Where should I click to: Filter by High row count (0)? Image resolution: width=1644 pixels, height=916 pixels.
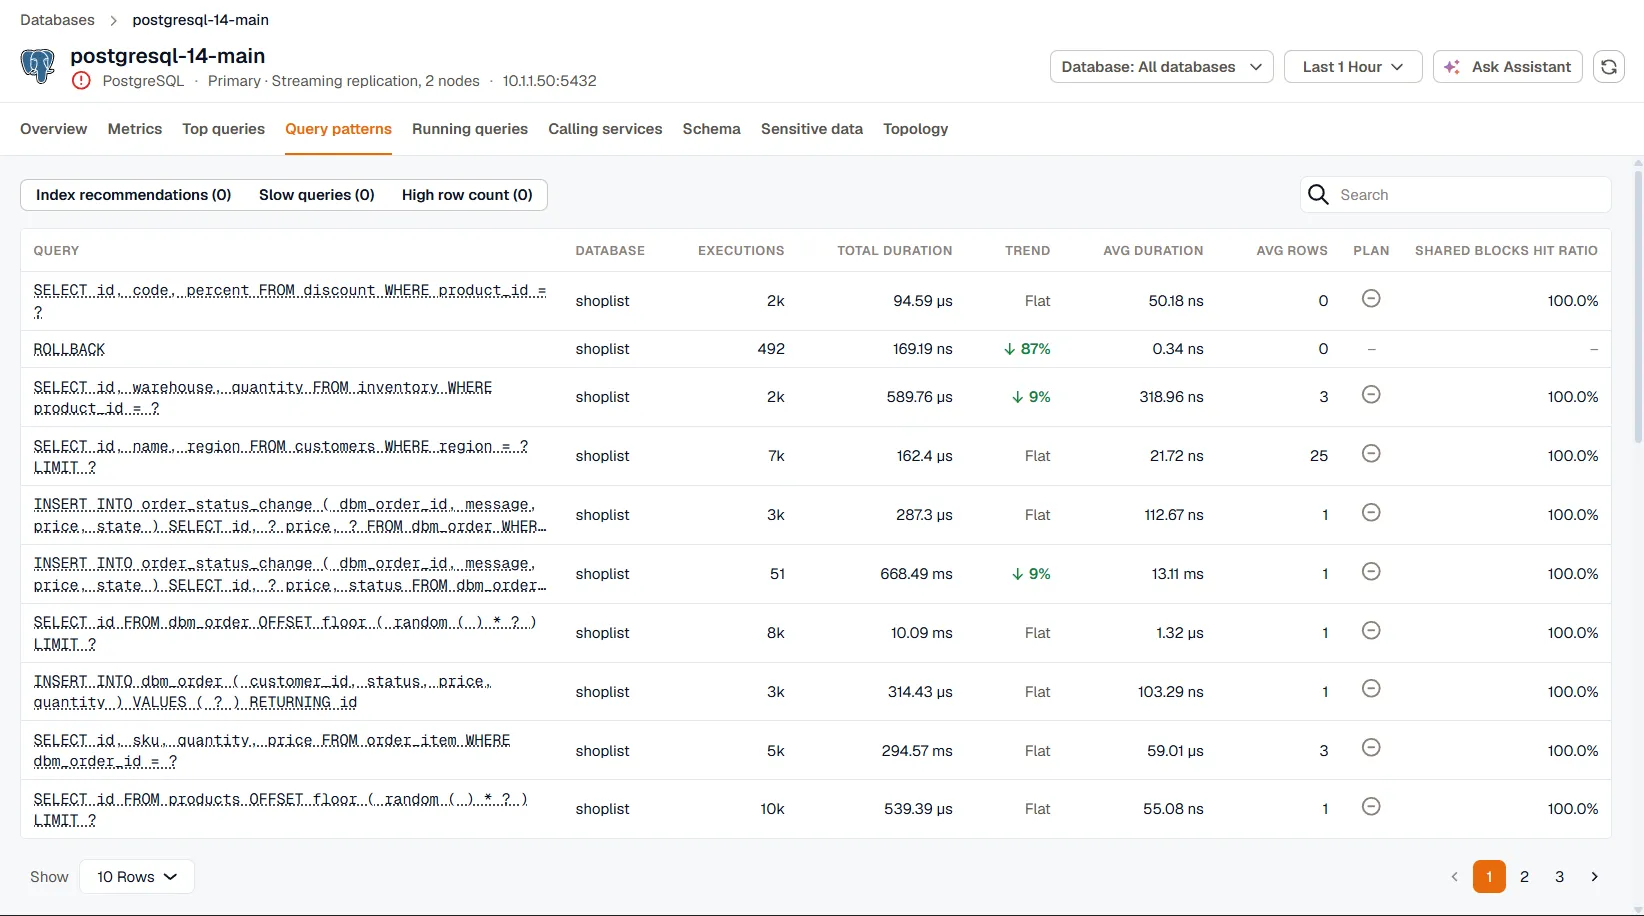click(x=467, y=195)
